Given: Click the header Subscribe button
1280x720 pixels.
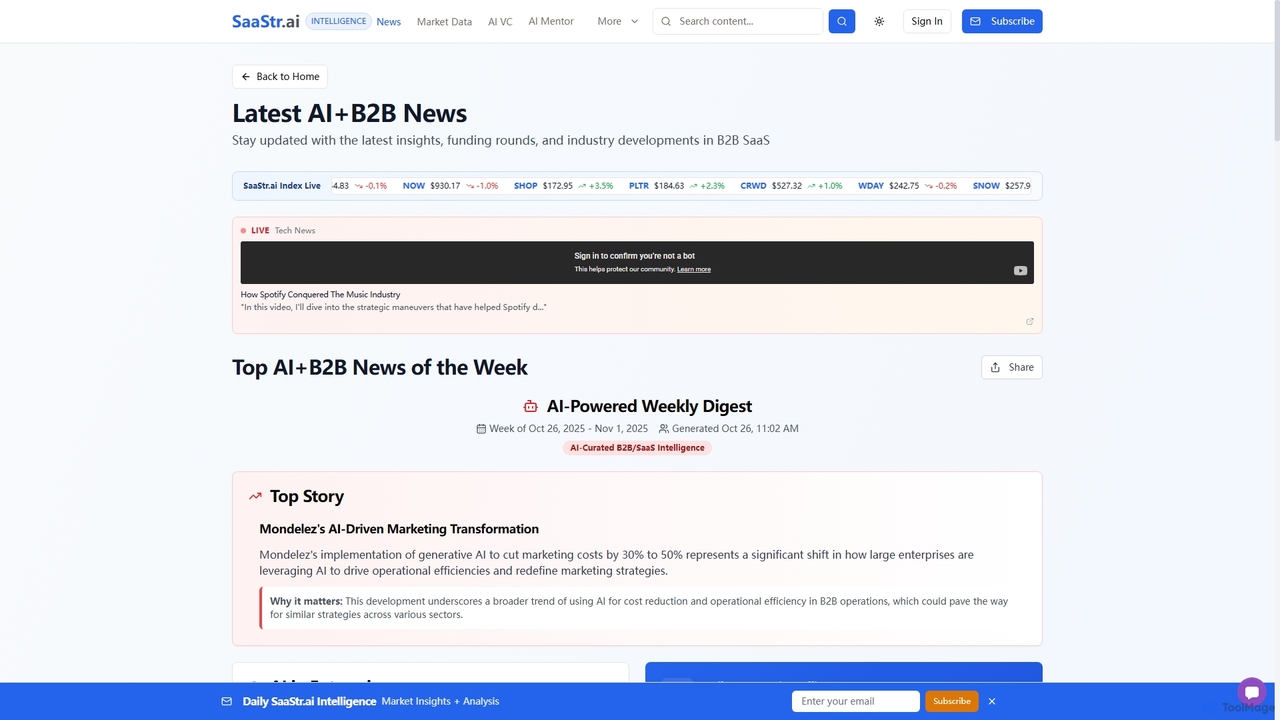Looking at the screenshot, I should tap(1002, 21).
